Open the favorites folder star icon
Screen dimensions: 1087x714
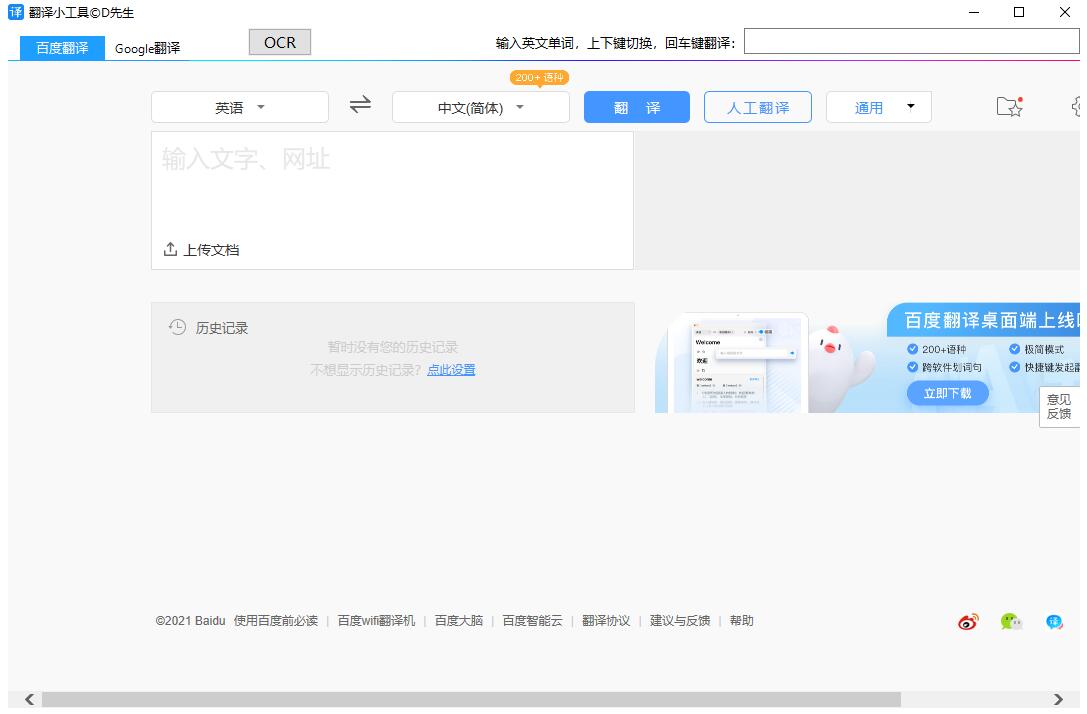(1009, 106)
